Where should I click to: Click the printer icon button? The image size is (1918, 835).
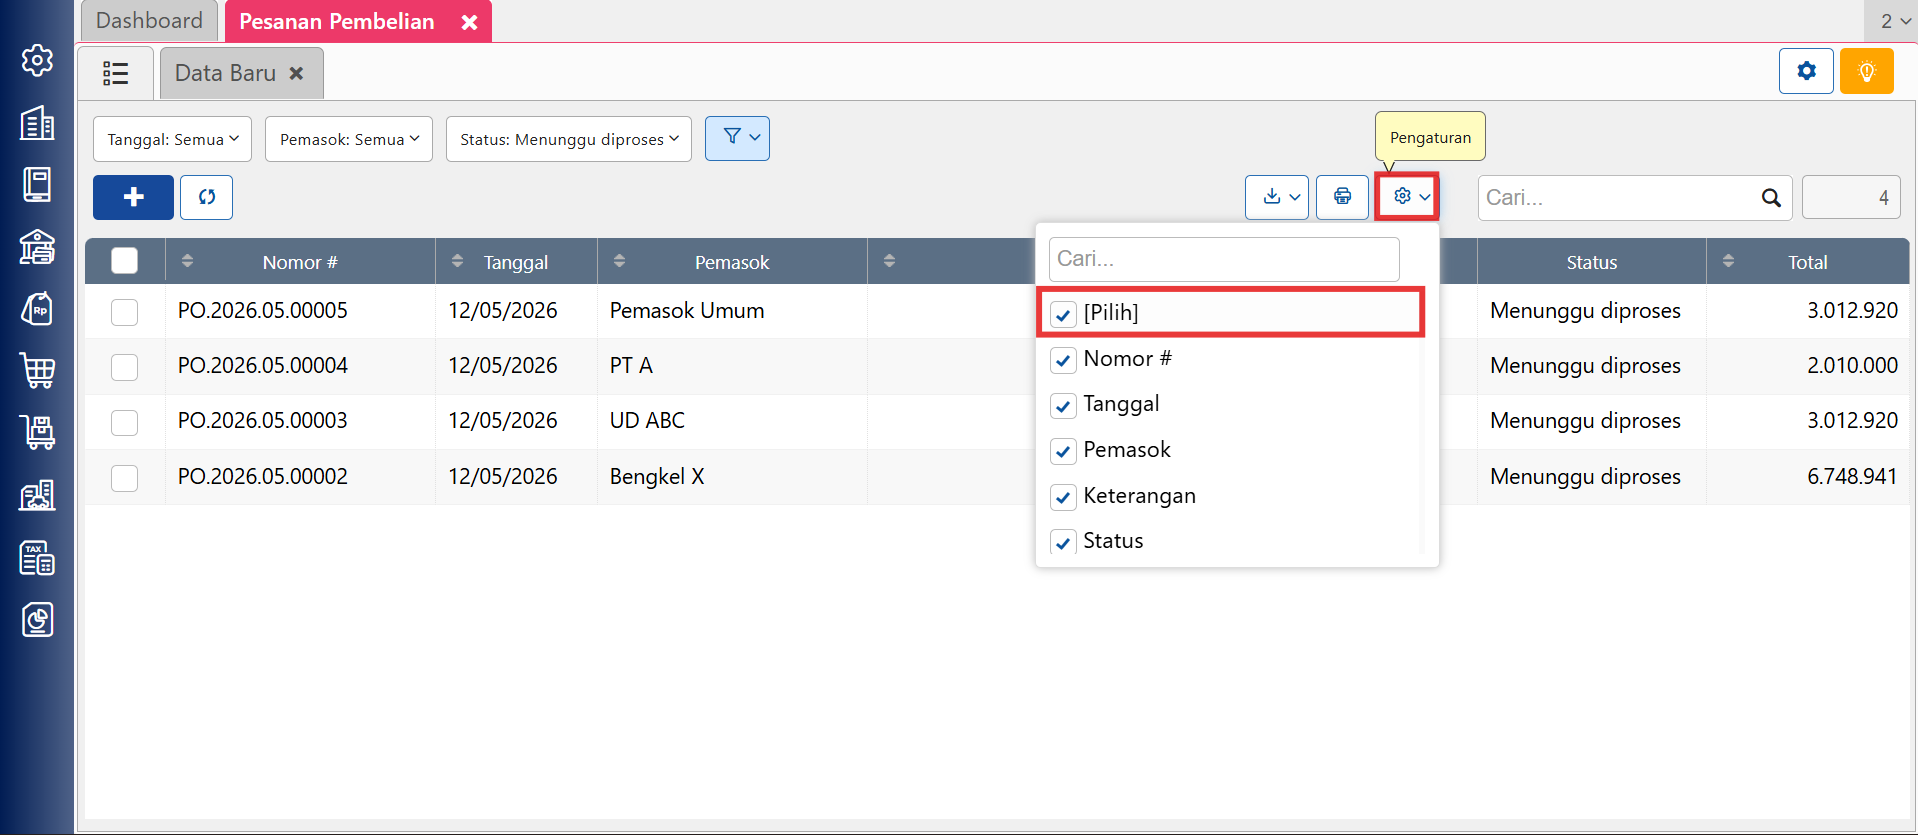coord(1342,197)
